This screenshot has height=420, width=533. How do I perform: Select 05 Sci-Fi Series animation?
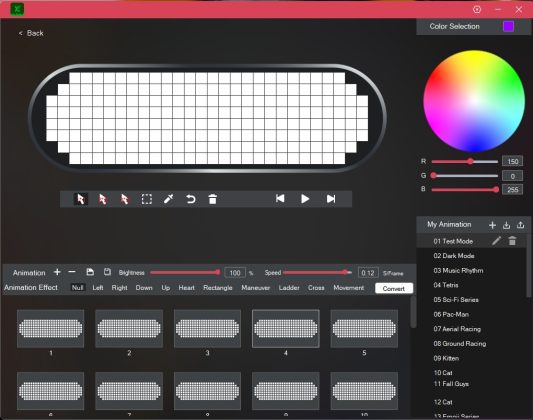coord(456,300)
